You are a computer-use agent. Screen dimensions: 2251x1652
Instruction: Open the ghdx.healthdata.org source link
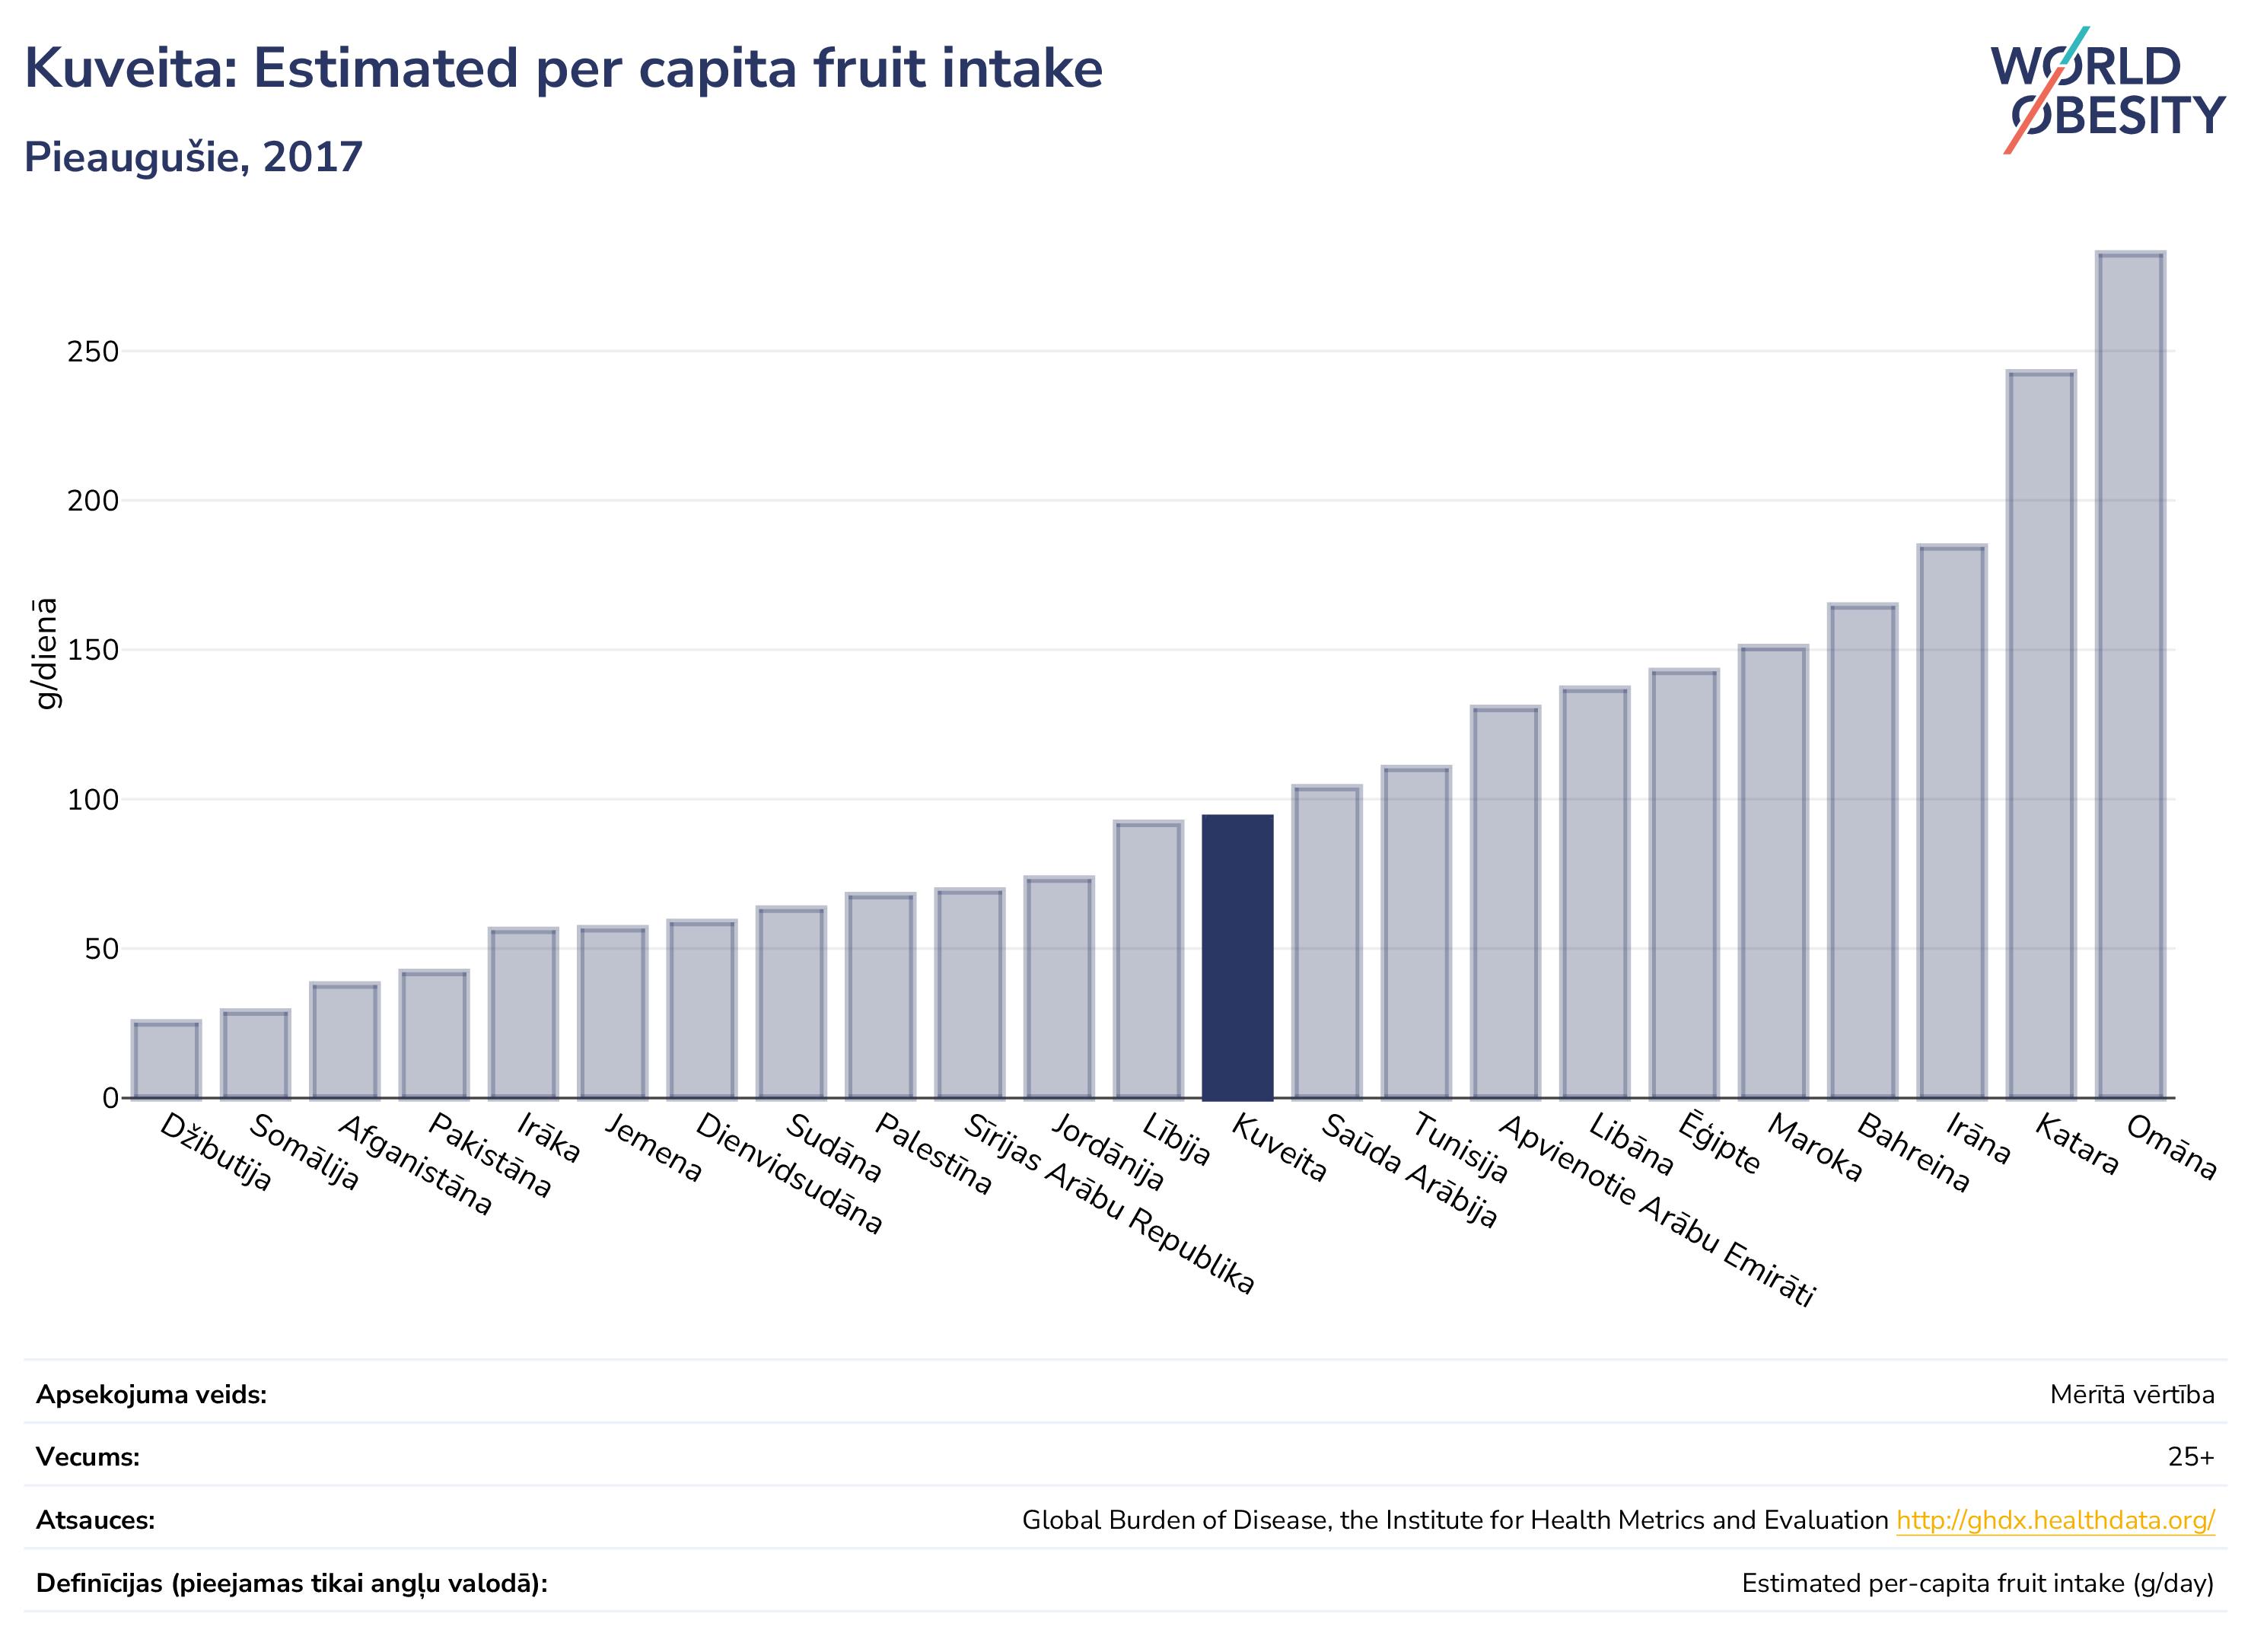tap(2055, 1520)
